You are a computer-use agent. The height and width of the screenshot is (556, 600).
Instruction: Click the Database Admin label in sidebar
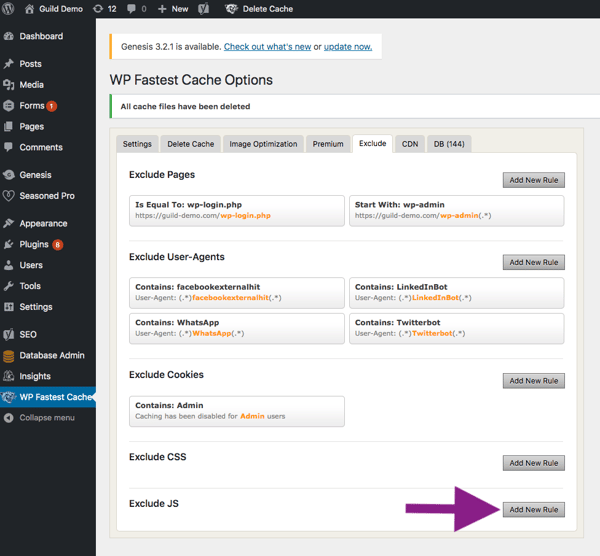(x=52, y=355)
